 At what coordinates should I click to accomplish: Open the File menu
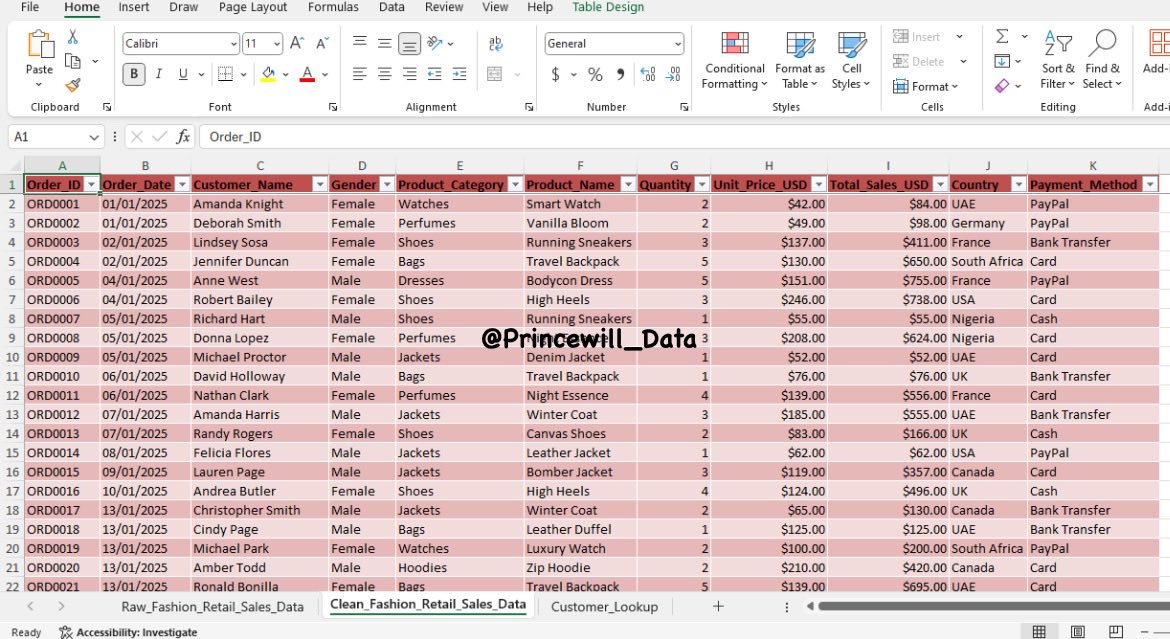(x=30, y=7)
